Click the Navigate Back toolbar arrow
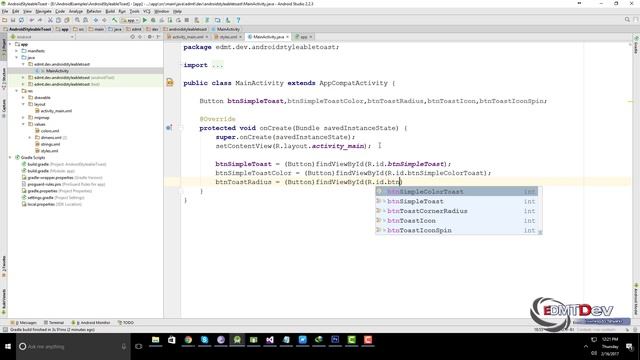Screen dimensions: 640x360 (x=96, y=20)
